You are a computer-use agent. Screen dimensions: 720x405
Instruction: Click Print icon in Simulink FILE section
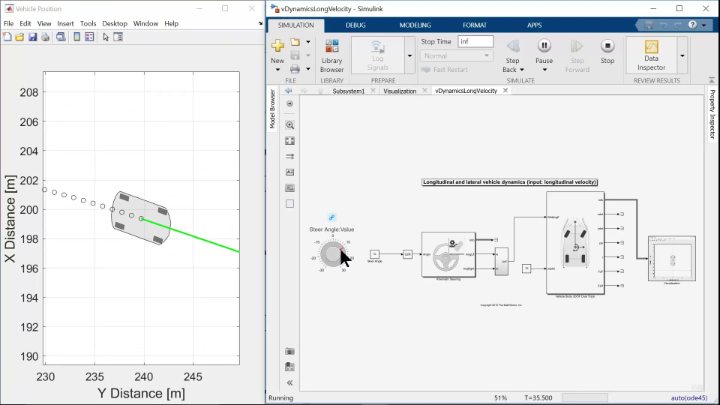pos(295,69)
